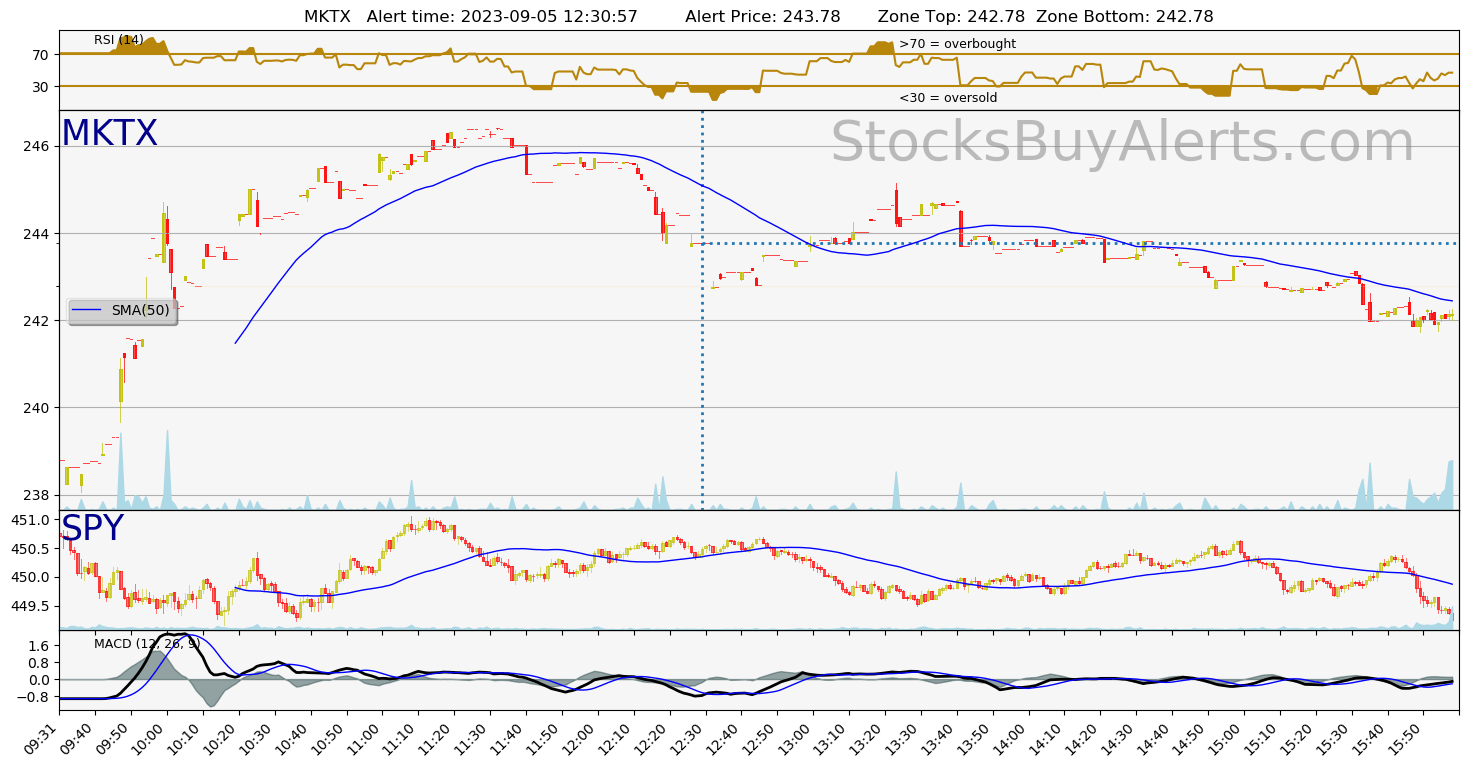
Task: Click the 'Zone Bottom: 242.78' title text
Action: [1125, 17]
